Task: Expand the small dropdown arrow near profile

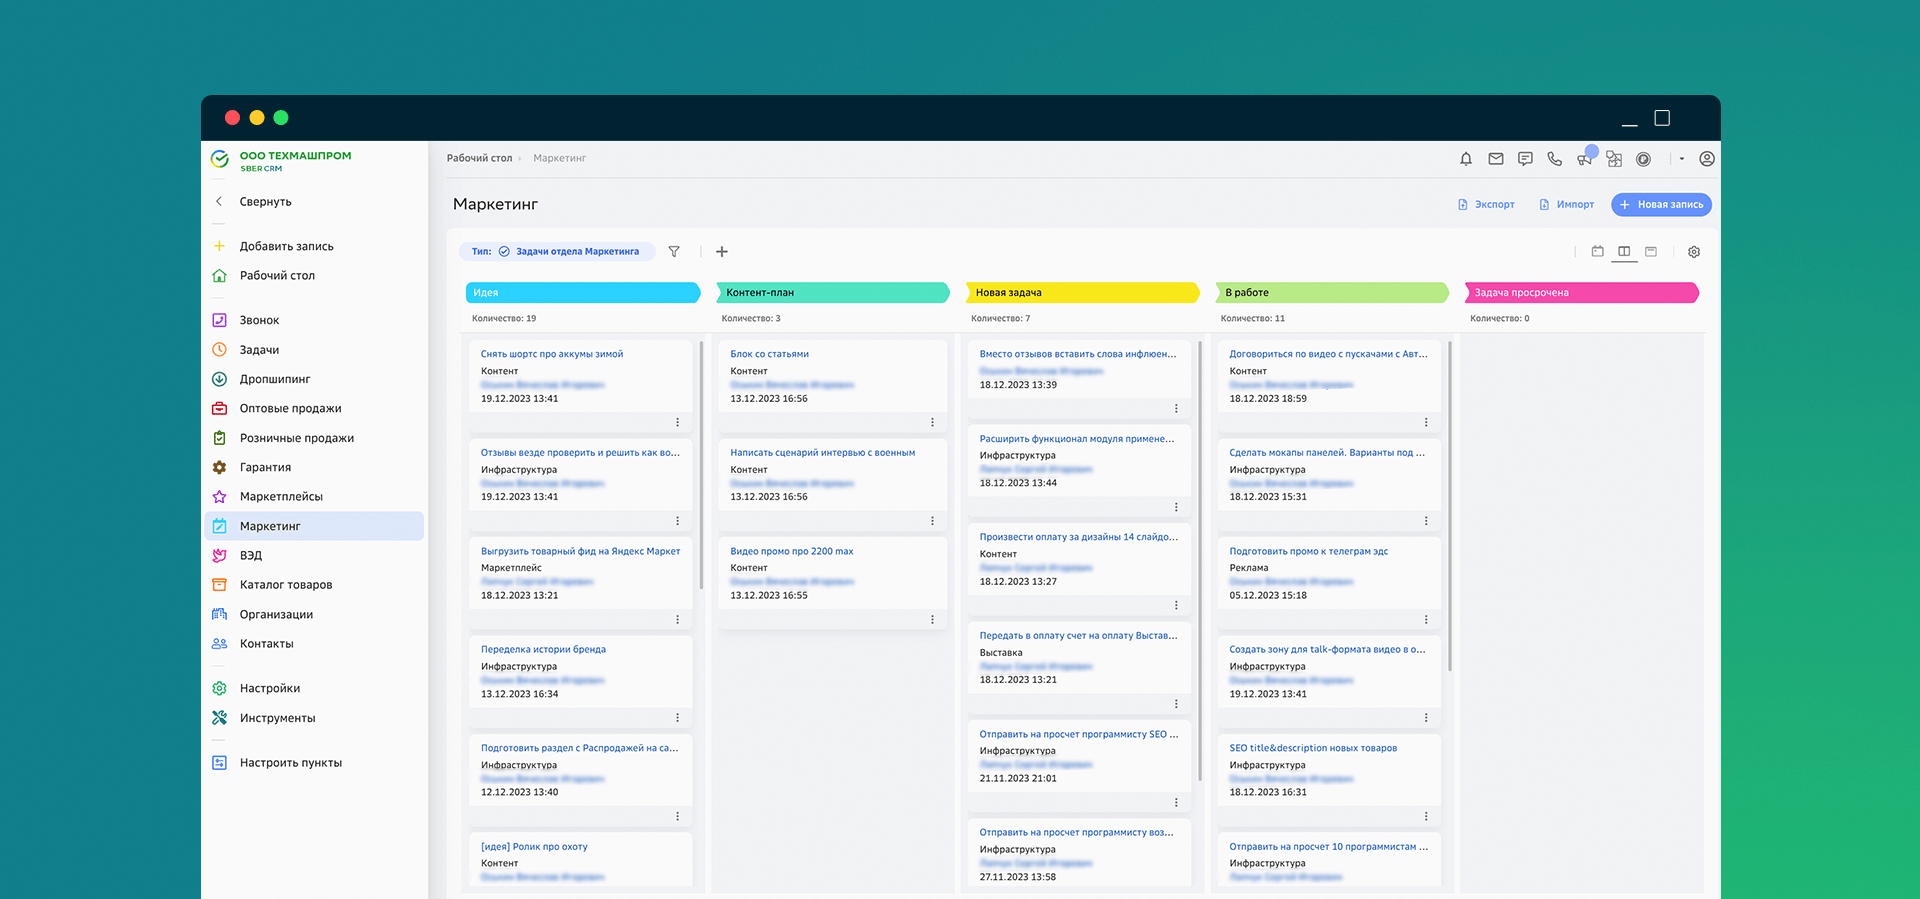Action: 1682,159
